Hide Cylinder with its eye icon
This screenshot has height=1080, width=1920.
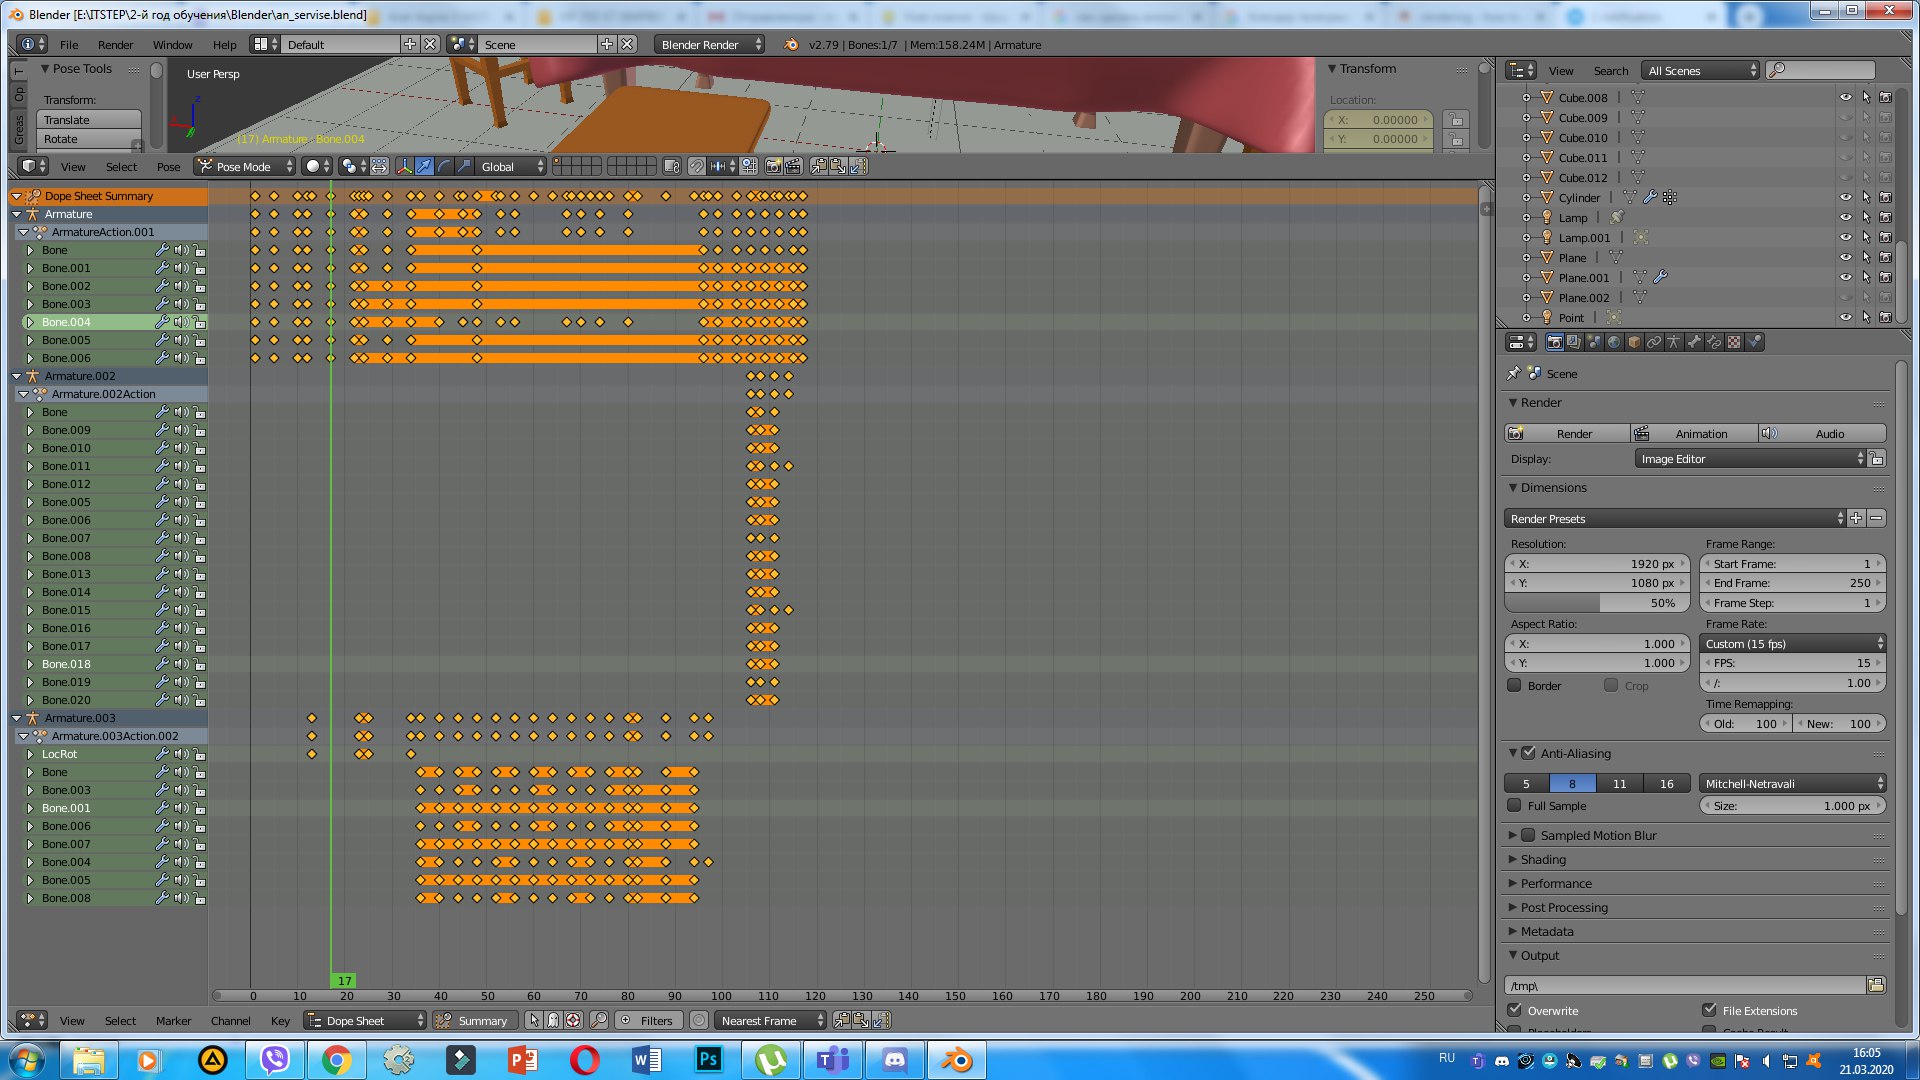[x=1845, y=198]
